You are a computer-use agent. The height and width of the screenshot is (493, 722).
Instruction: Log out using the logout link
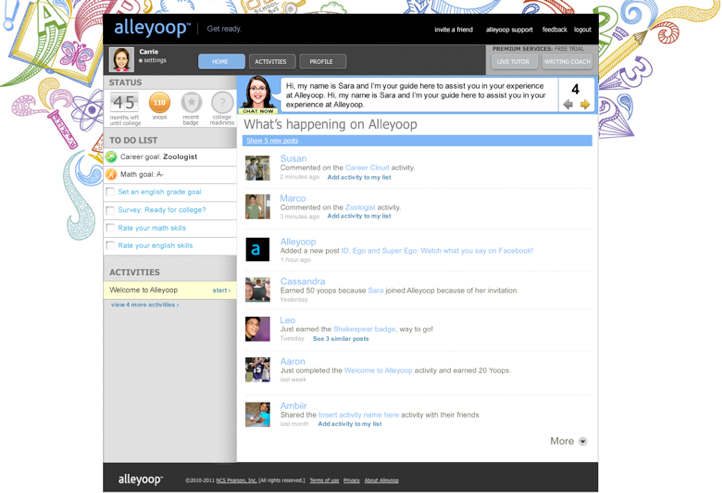[582, 29]
